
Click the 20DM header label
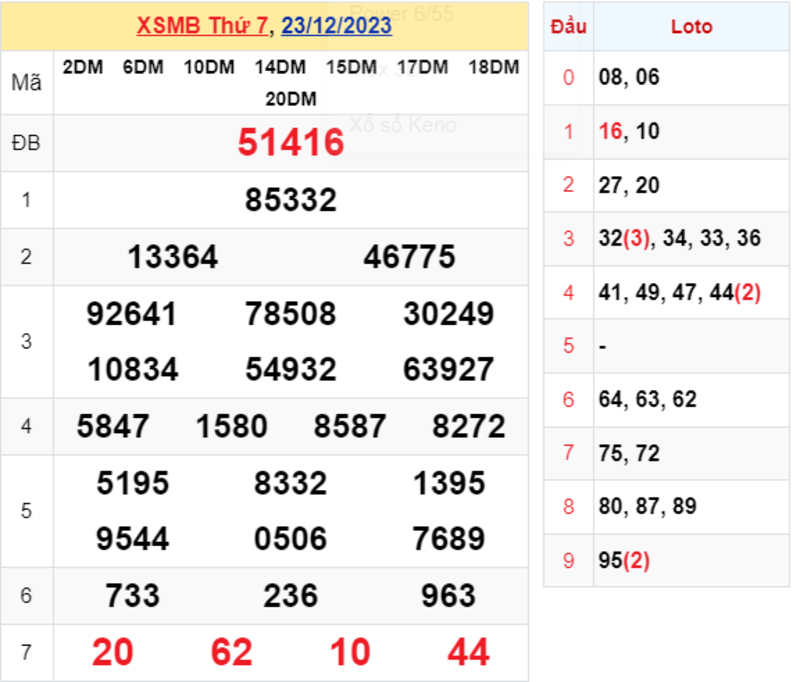(289, 99)
